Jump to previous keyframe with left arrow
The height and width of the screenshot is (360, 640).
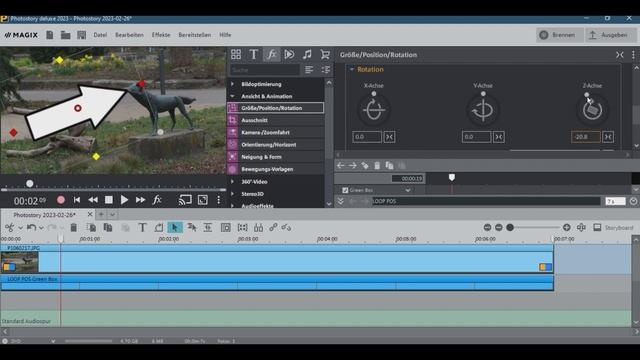(x=340, y=165)
